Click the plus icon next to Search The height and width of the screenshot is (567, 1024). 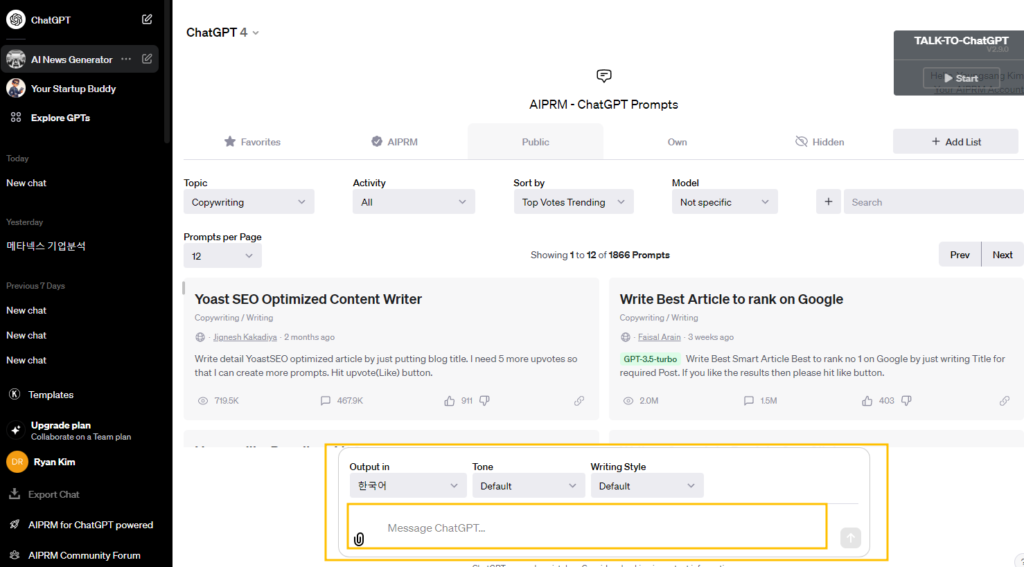tap(828, 202)
